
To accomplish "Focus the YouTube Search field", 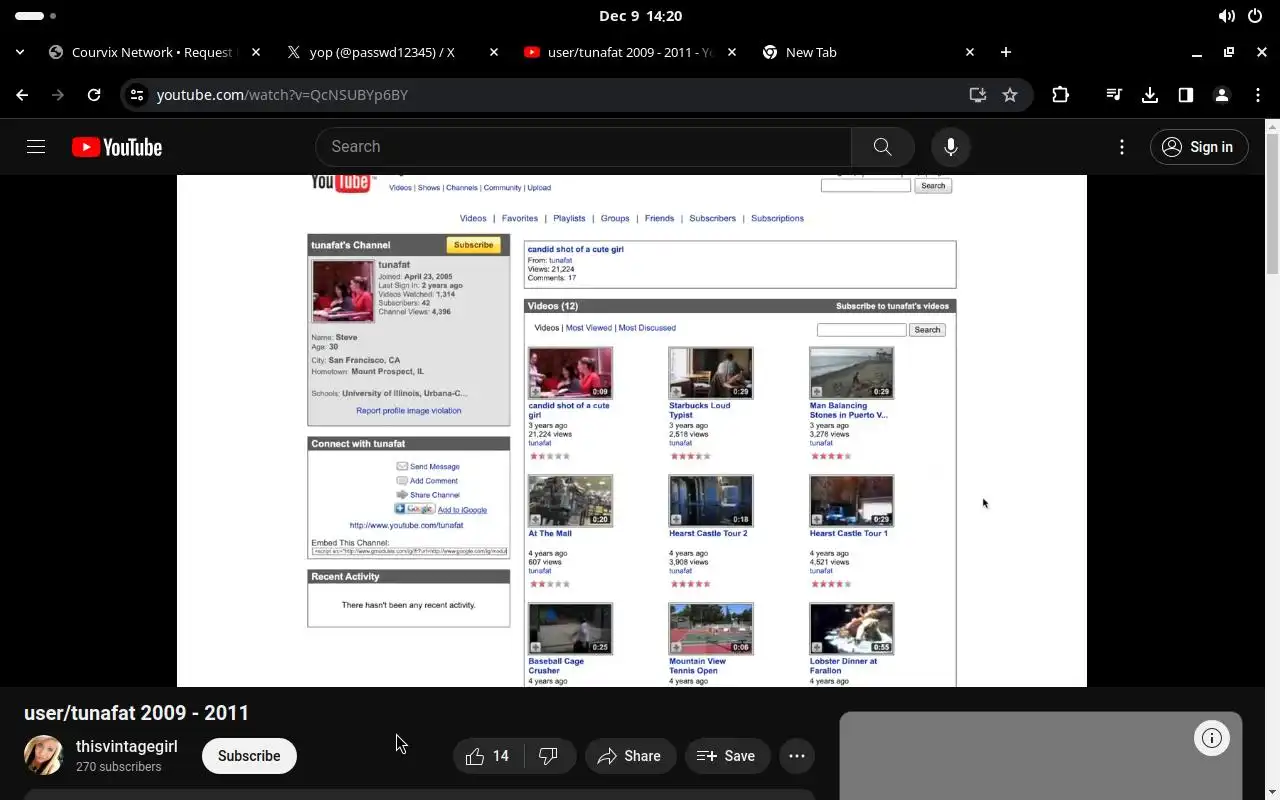I will tap(583, 147).
